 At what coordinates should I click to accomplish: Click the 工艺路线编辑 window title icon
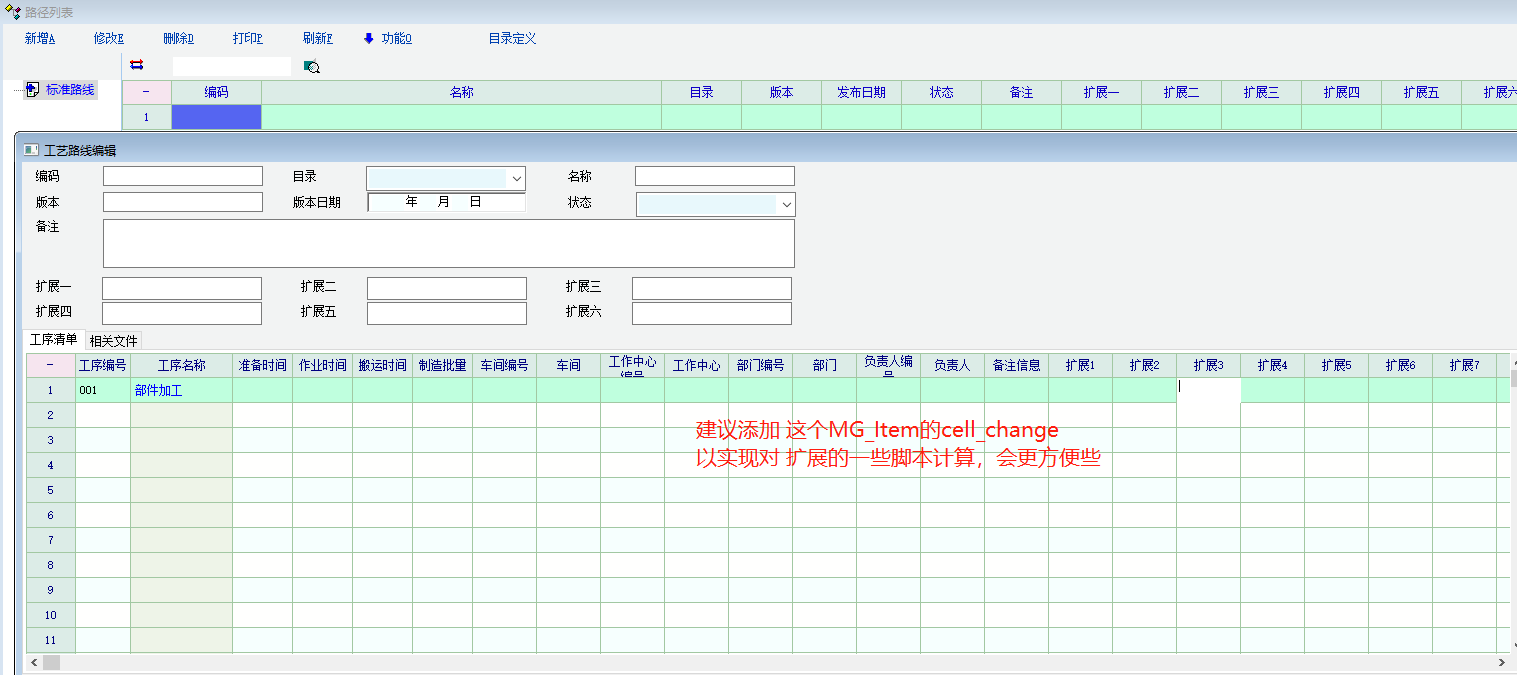pos(31,150)
